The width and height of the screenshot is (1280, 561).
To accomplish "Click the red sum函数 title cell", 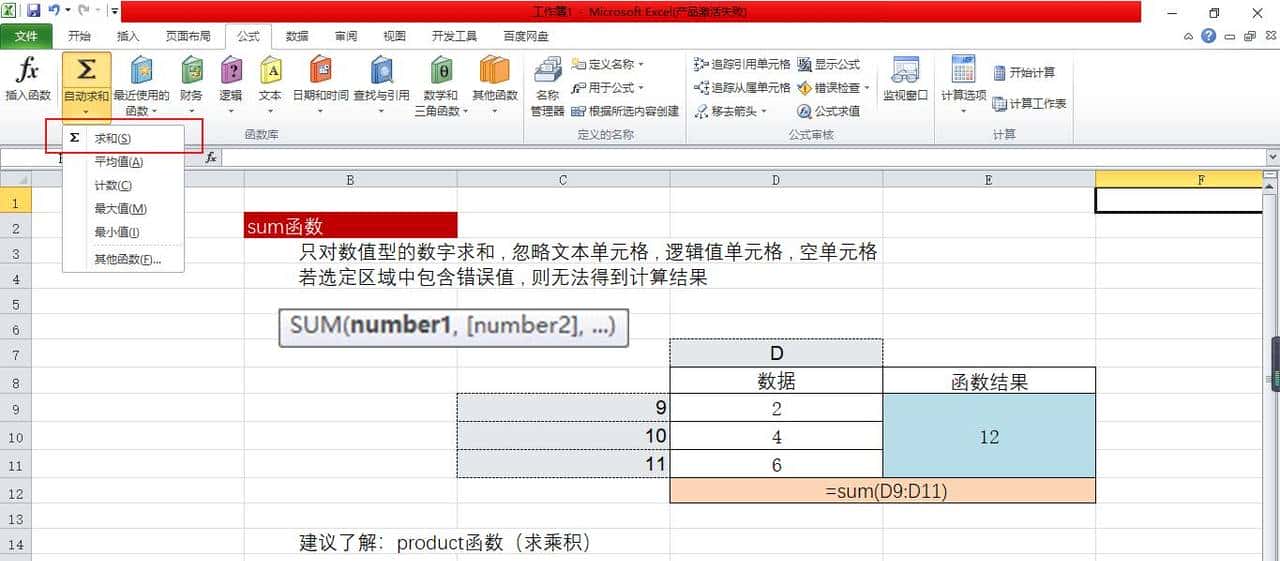I will (351, 227).
